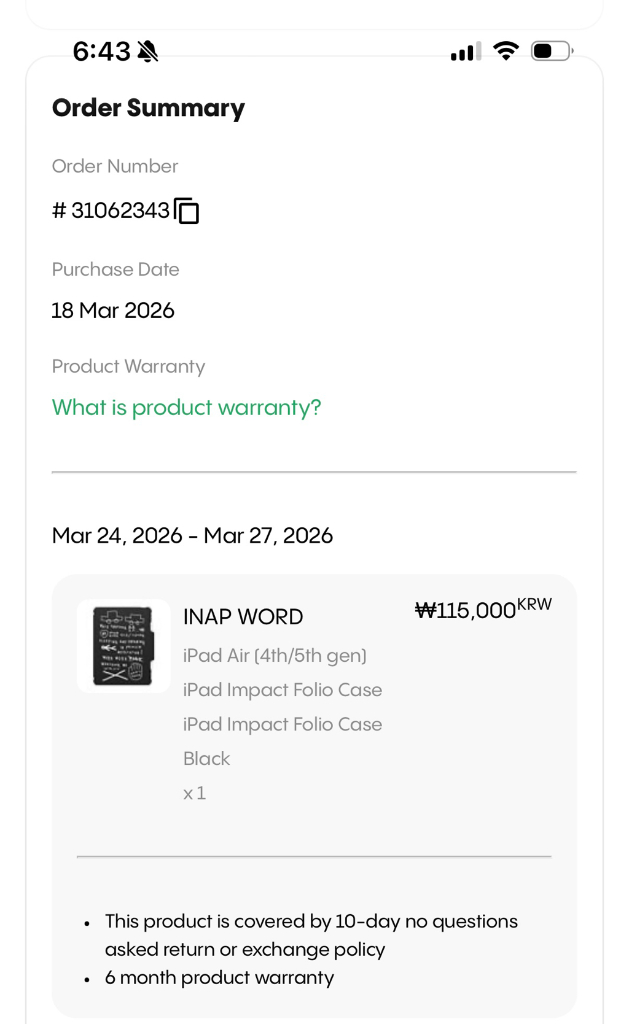Tap the x 1 quantity label
Viewport: 629px width, 1024px height.
pyautogui.click(x=194, y=793)
